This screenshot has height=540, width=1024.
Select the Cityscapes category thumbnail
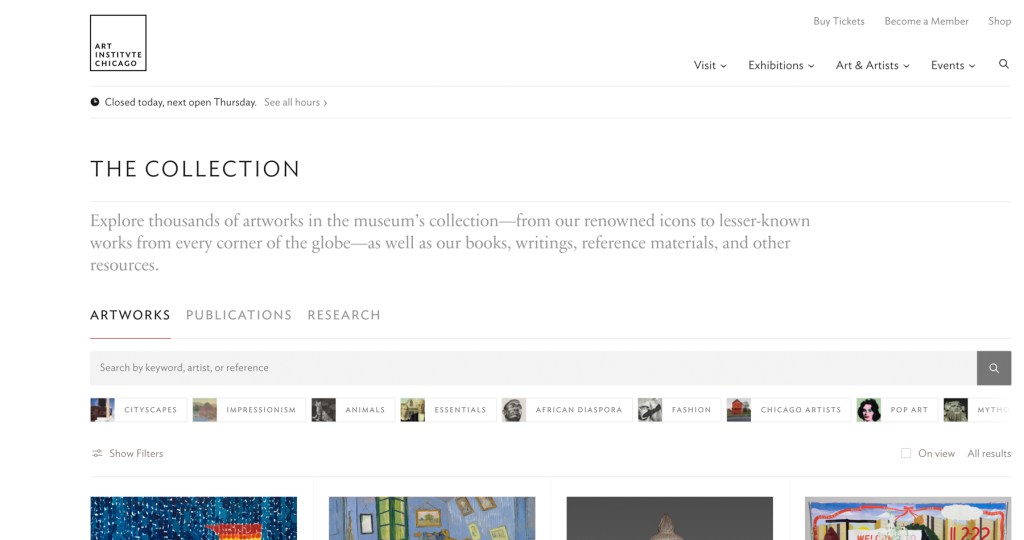[103, 410]
